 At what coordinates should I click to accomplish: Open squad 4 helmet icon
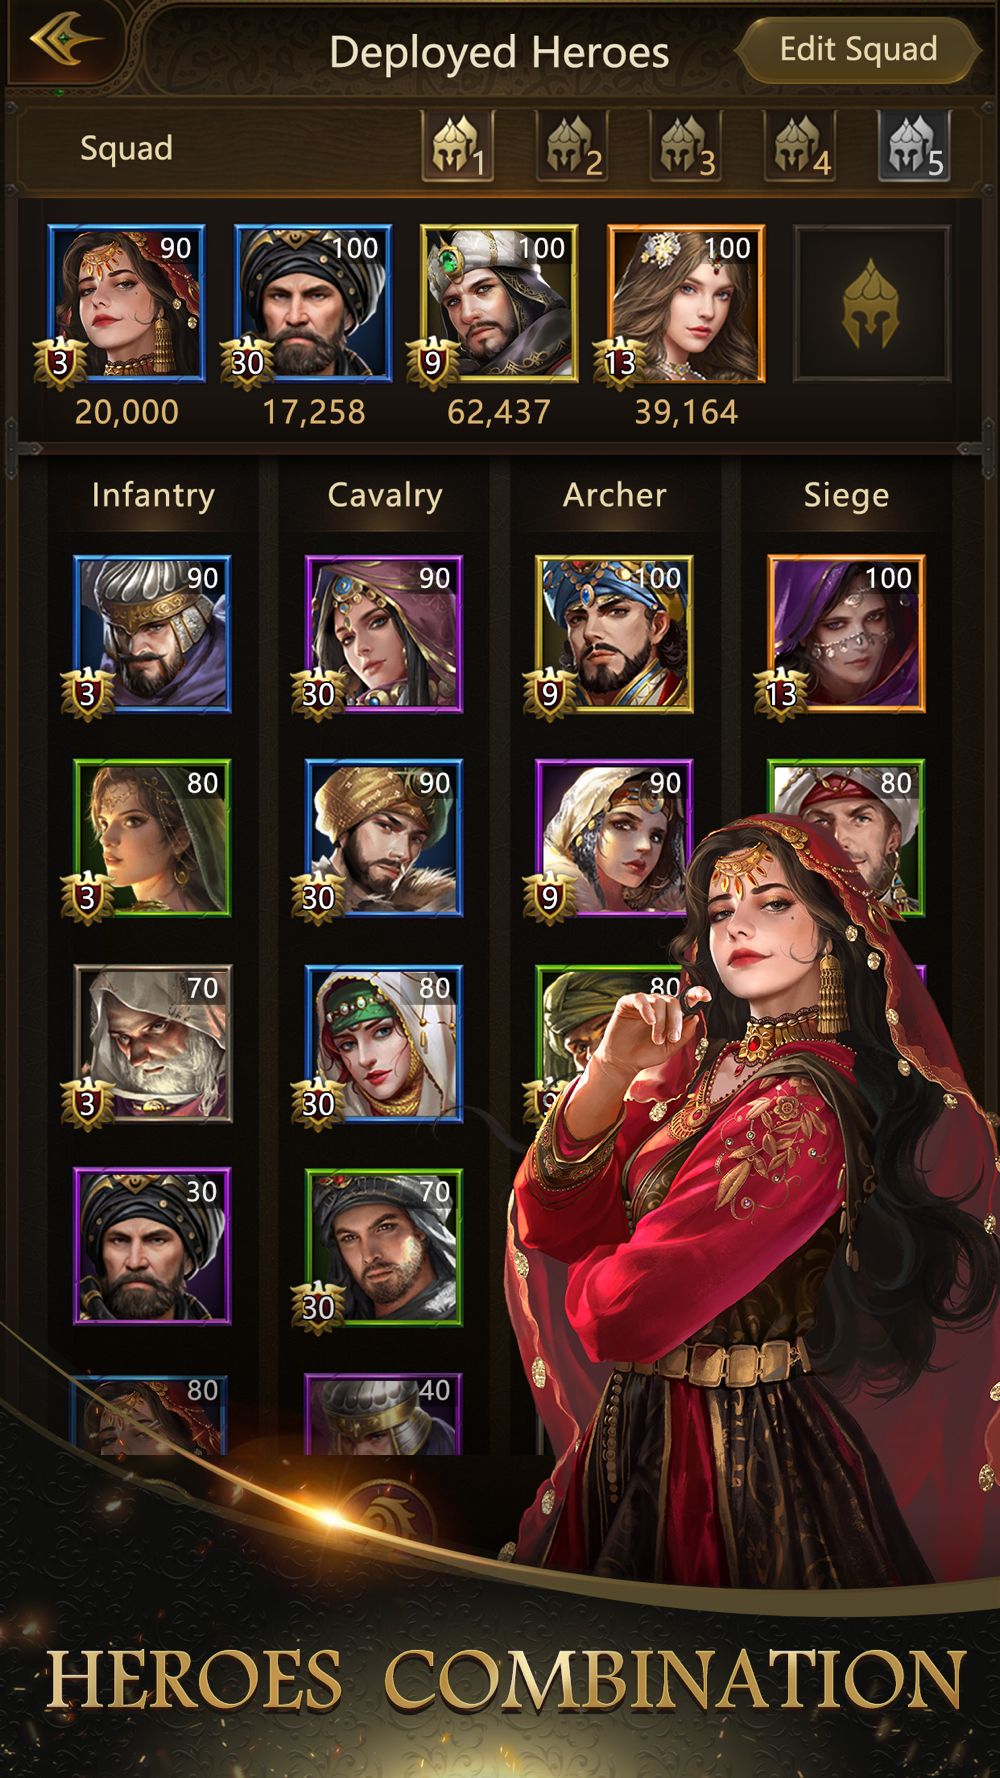pos(800,147)
